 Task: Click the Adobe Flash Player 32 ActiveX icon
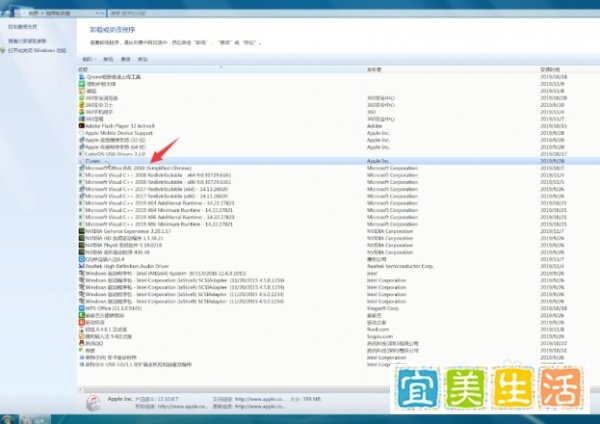[x=82, y=126]
